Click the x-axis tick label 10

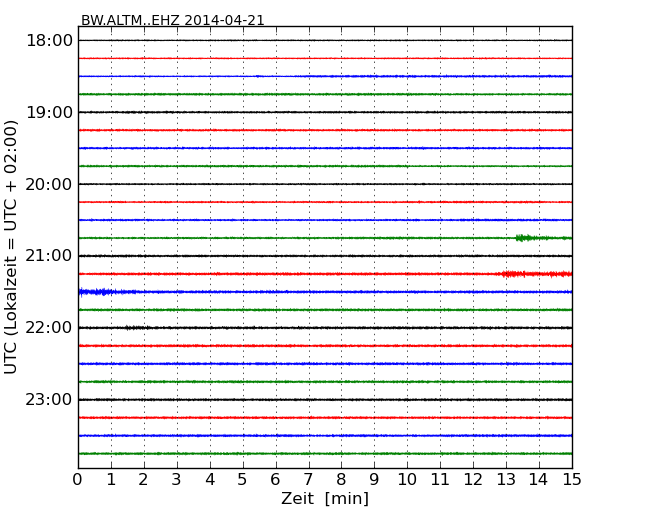pyautogui.click(x=407, y=480)
